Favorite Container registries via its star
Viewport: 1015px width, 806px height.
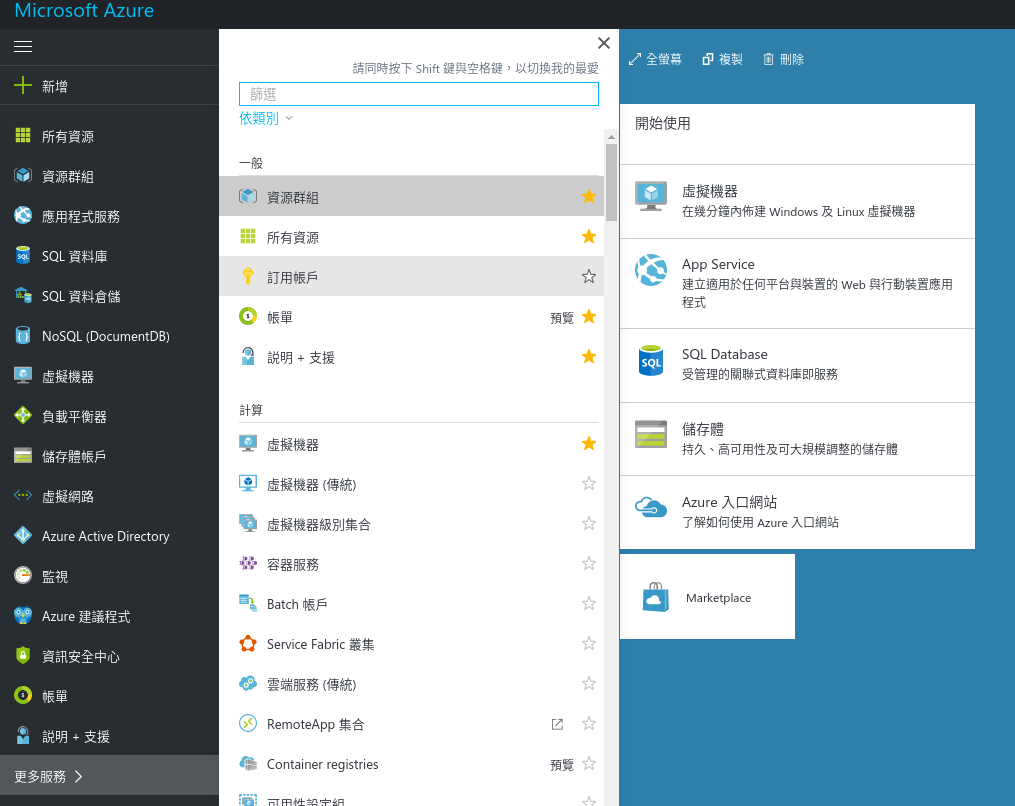pos(588,764)
